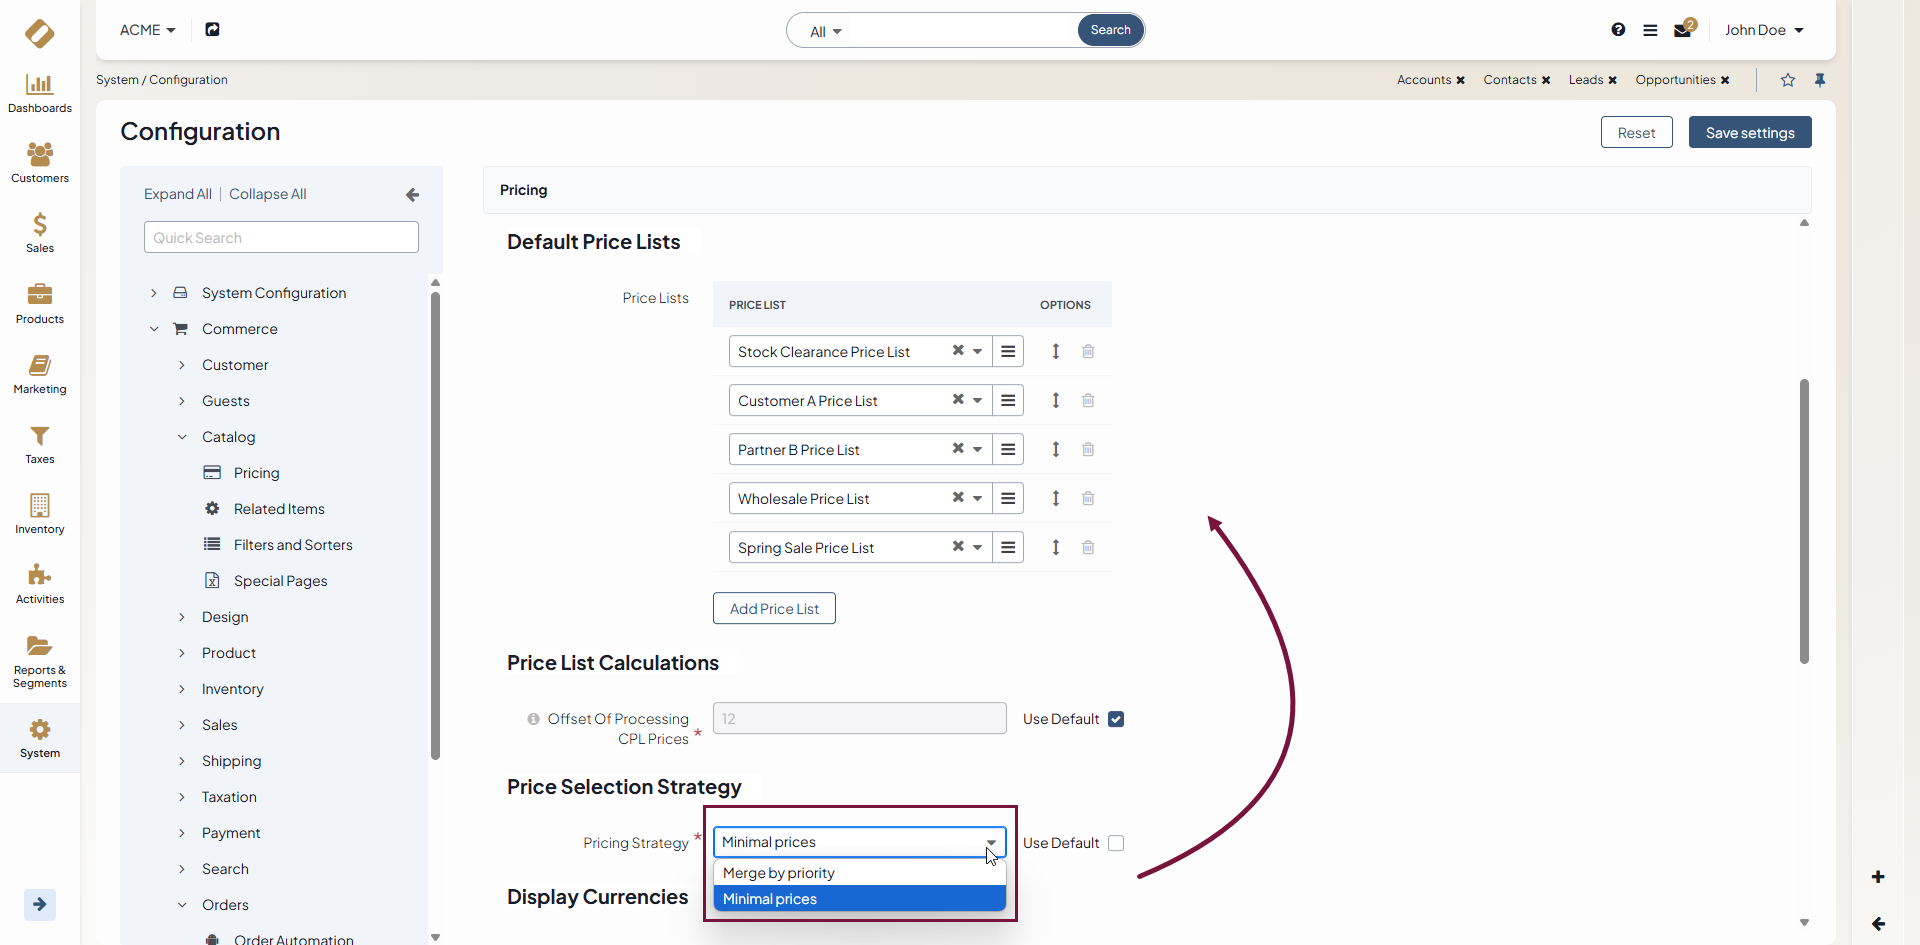Select Merge by priority option

[x=860, y=873]
